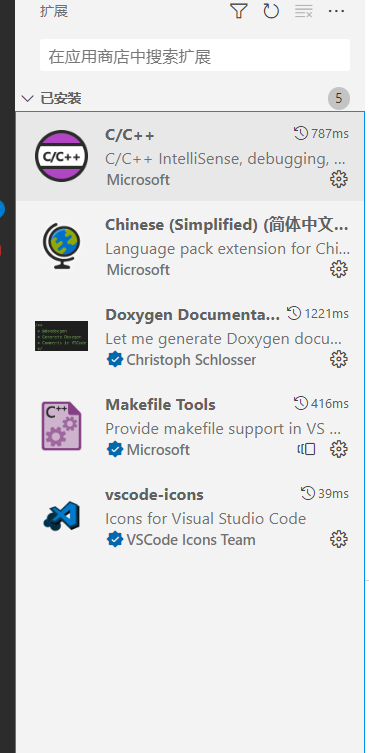
Task: Click the vscode-icons logo thumbnail
Action: [62, 516]
